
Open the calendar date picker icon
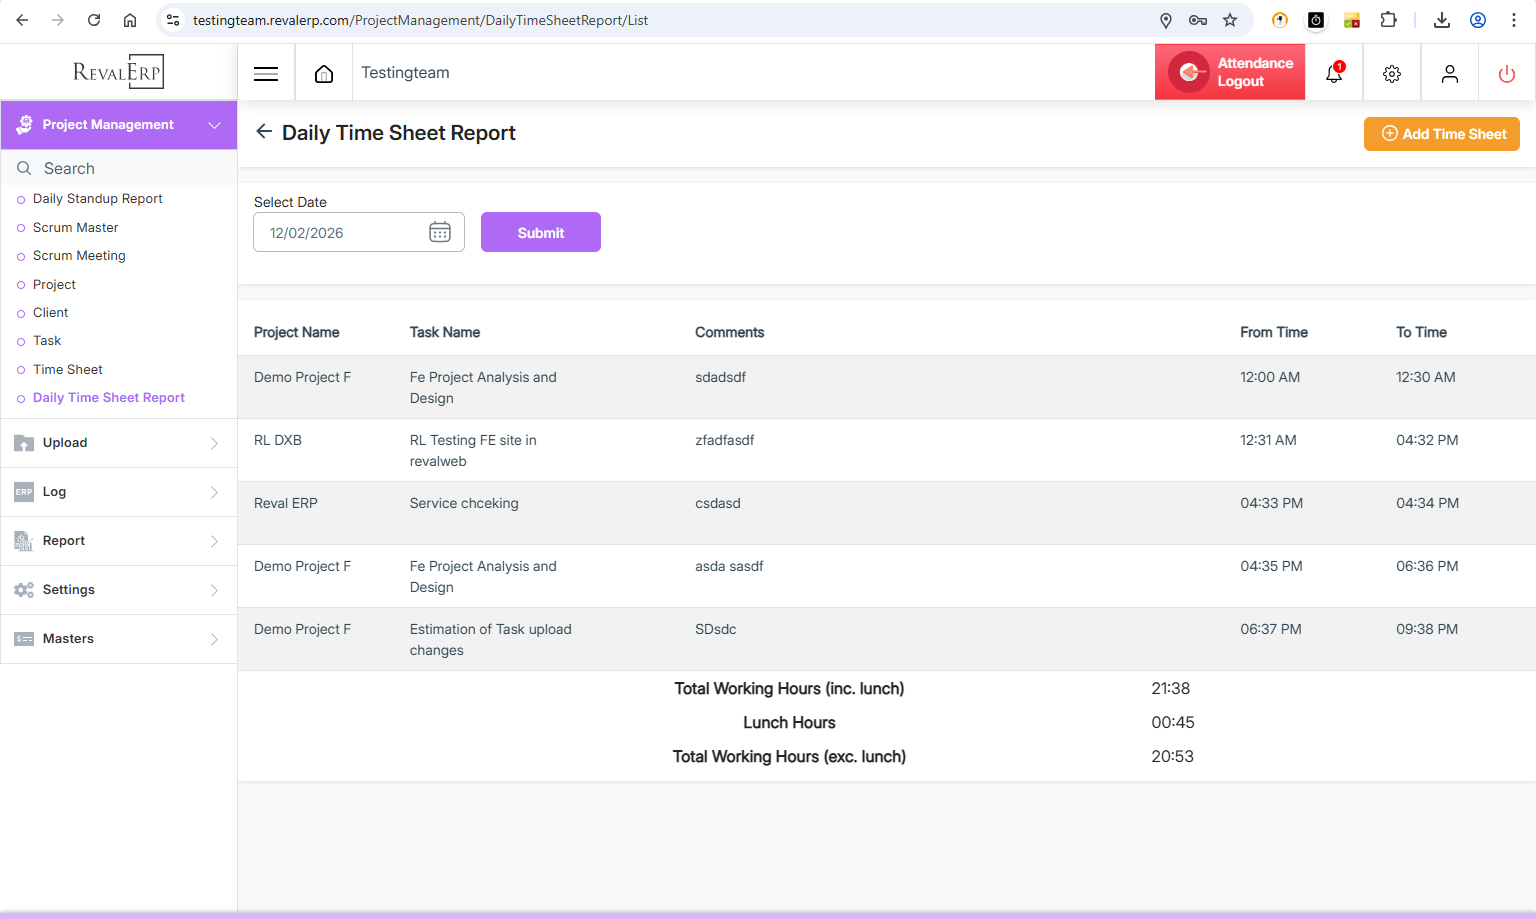tap(440, 232)
